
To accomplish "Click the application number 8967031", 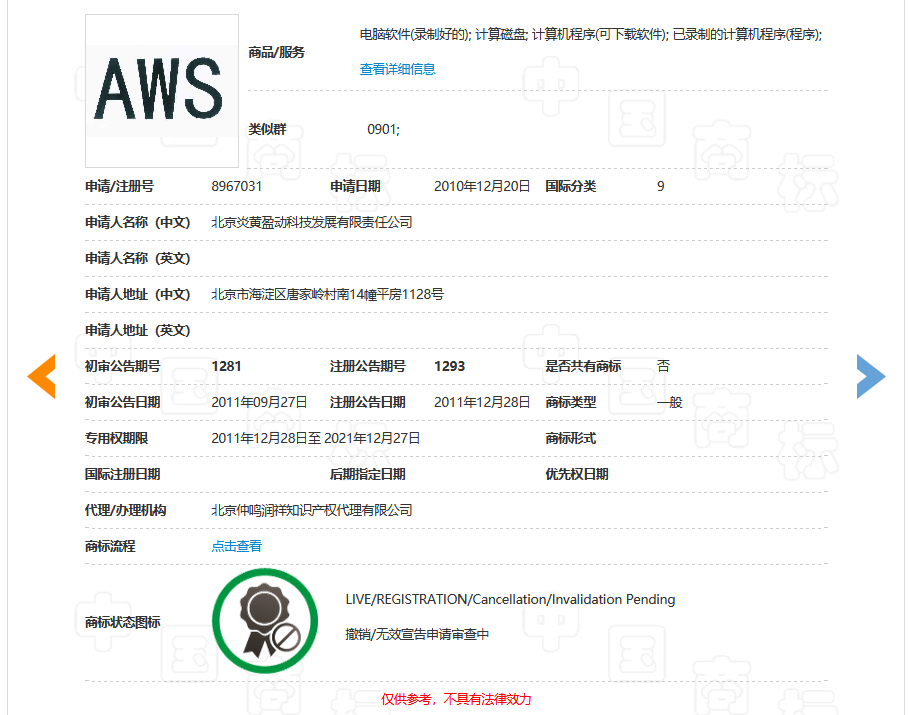I will point(237,186).
